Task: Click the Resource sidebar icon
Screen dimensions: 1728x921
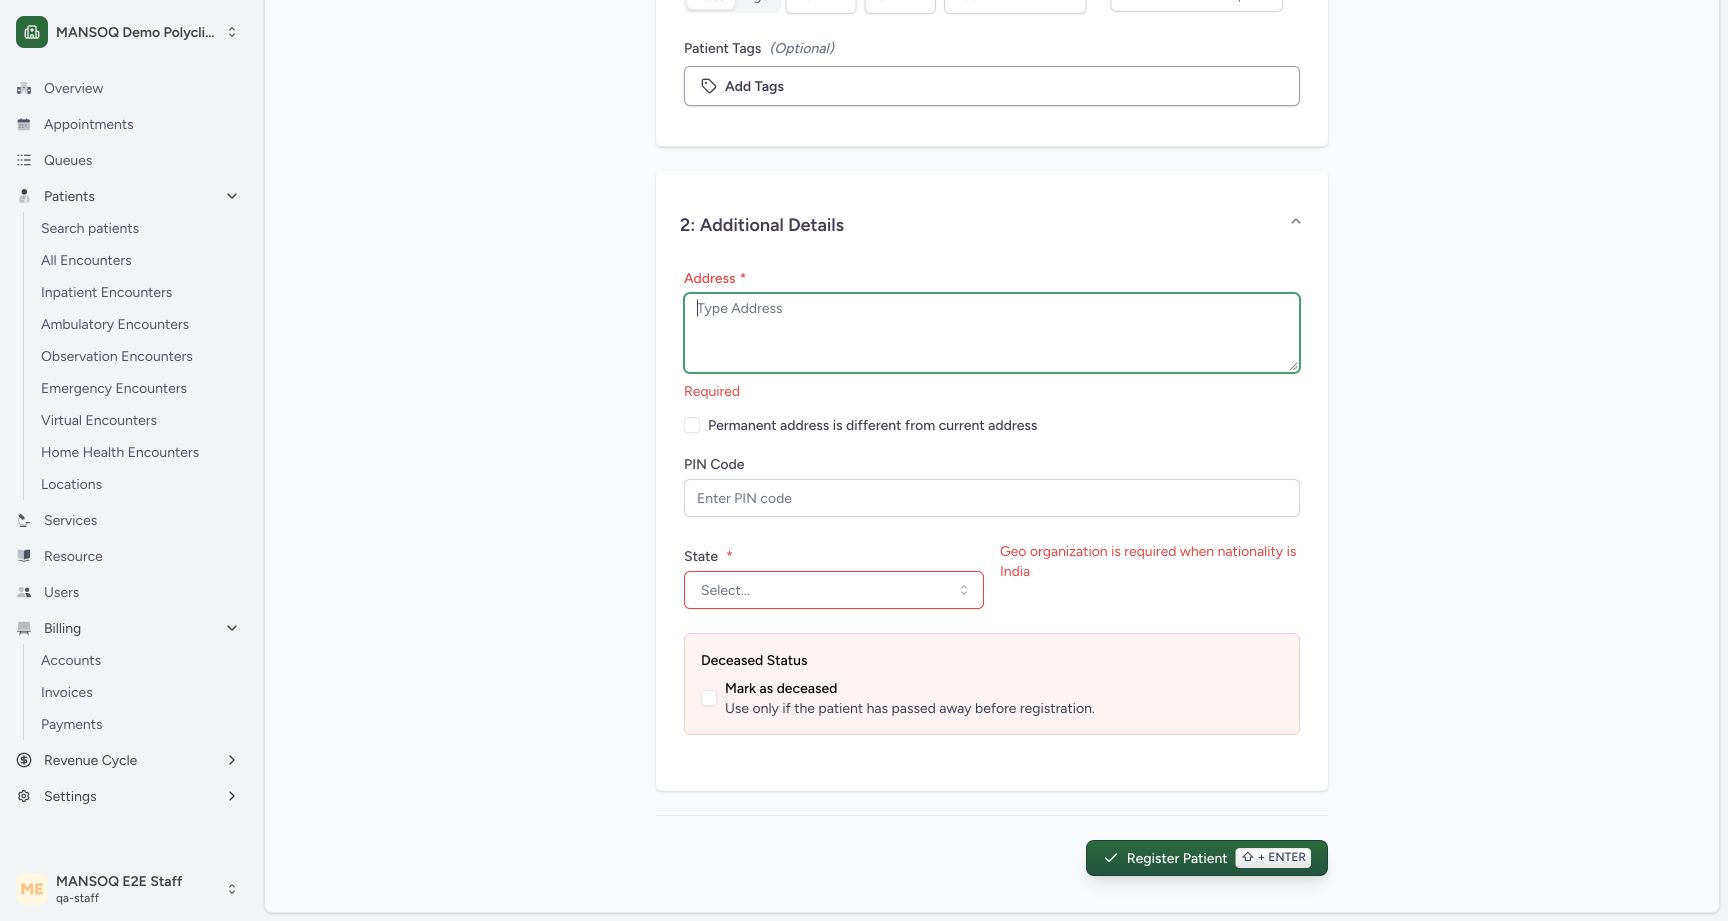Action: click(x=24, y=556)
